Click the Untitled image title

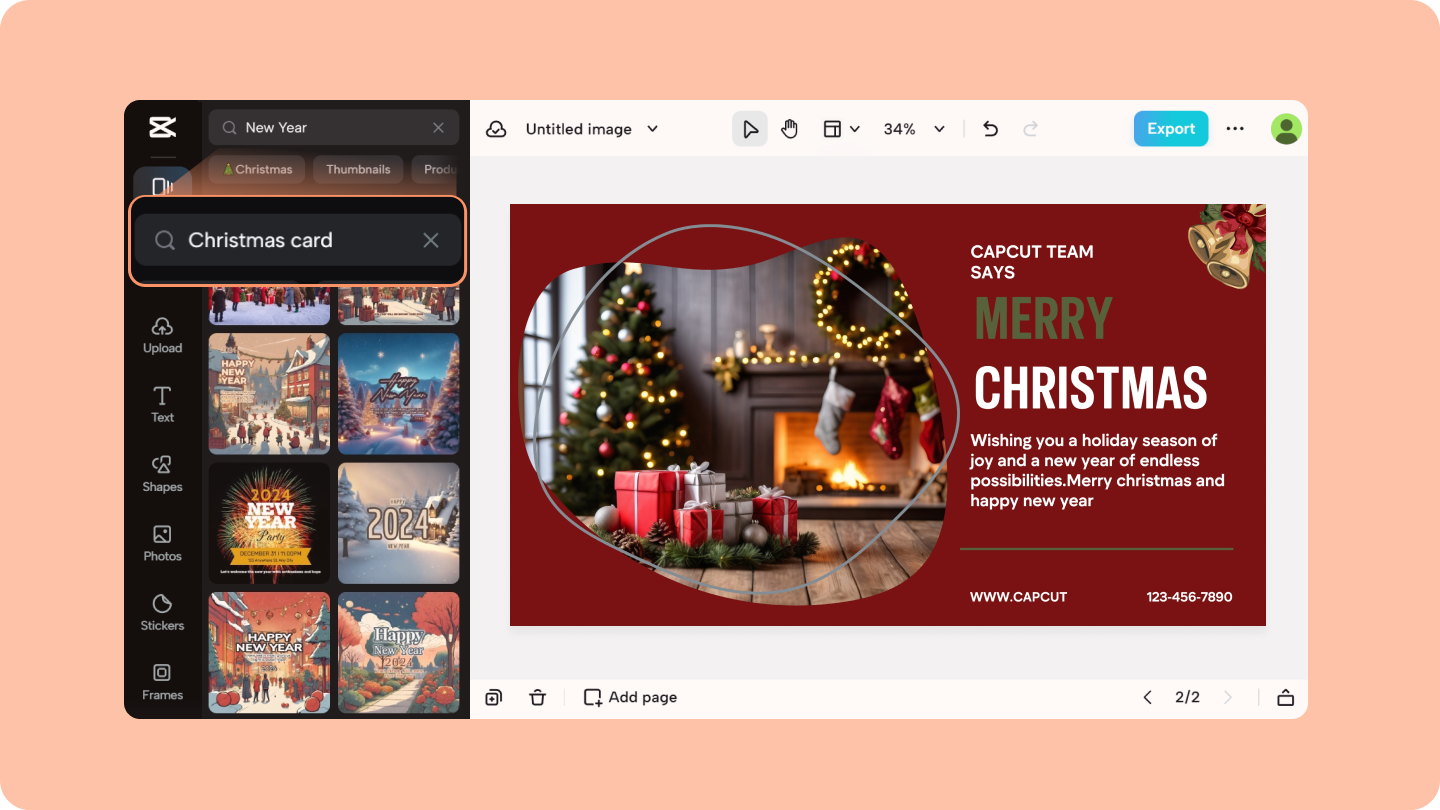(579, 129)
